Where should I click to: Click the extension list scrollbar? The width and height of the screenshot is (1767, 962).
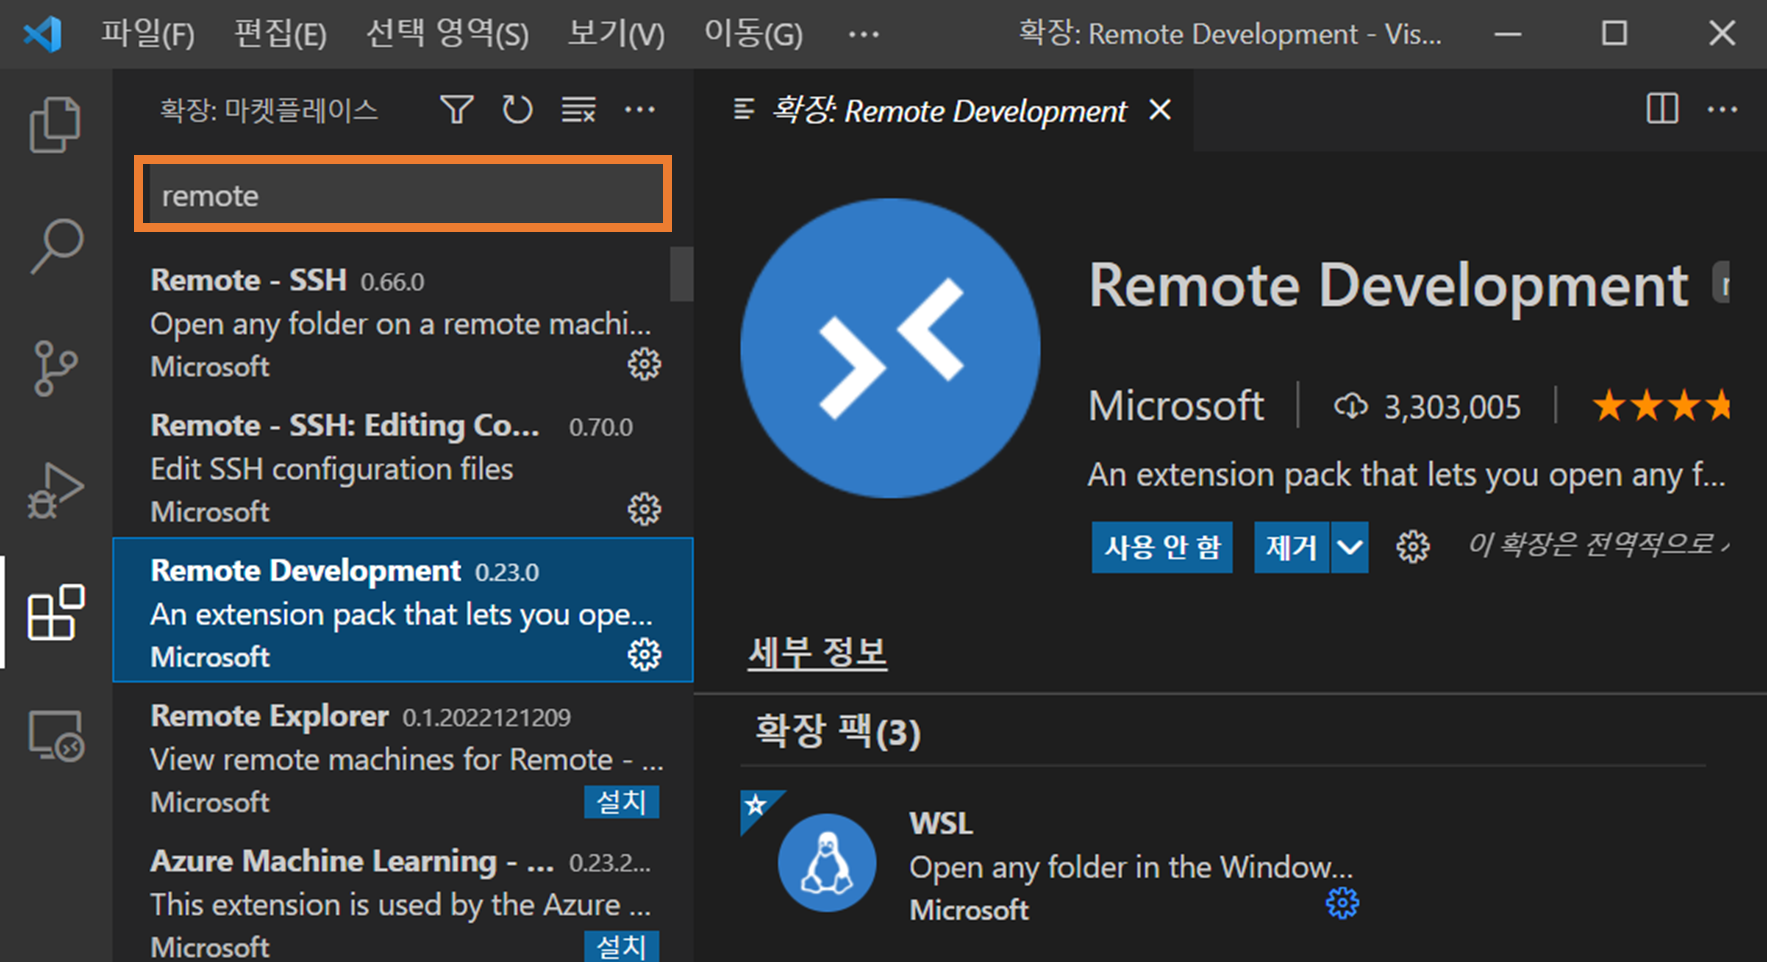(682, 273)
